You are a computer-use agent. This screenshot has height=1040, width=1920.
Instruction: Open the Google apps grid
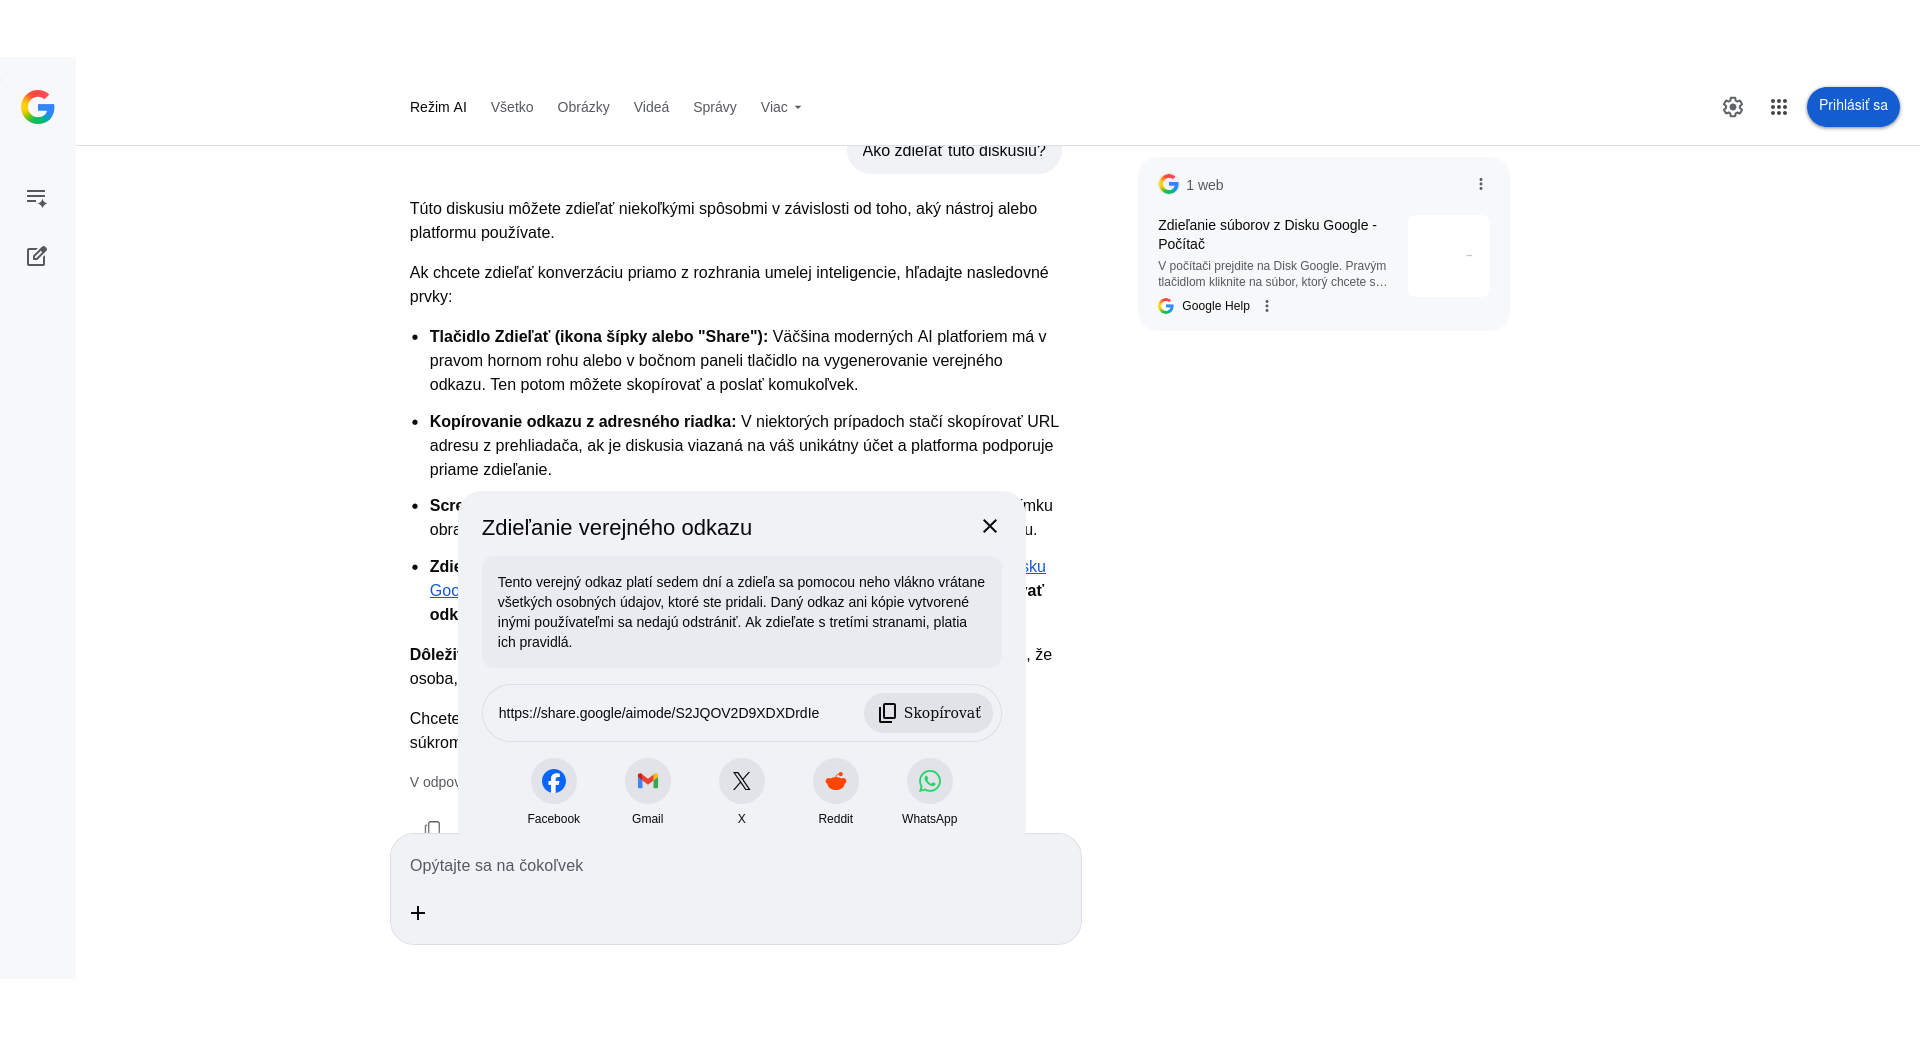[1778, 107]
